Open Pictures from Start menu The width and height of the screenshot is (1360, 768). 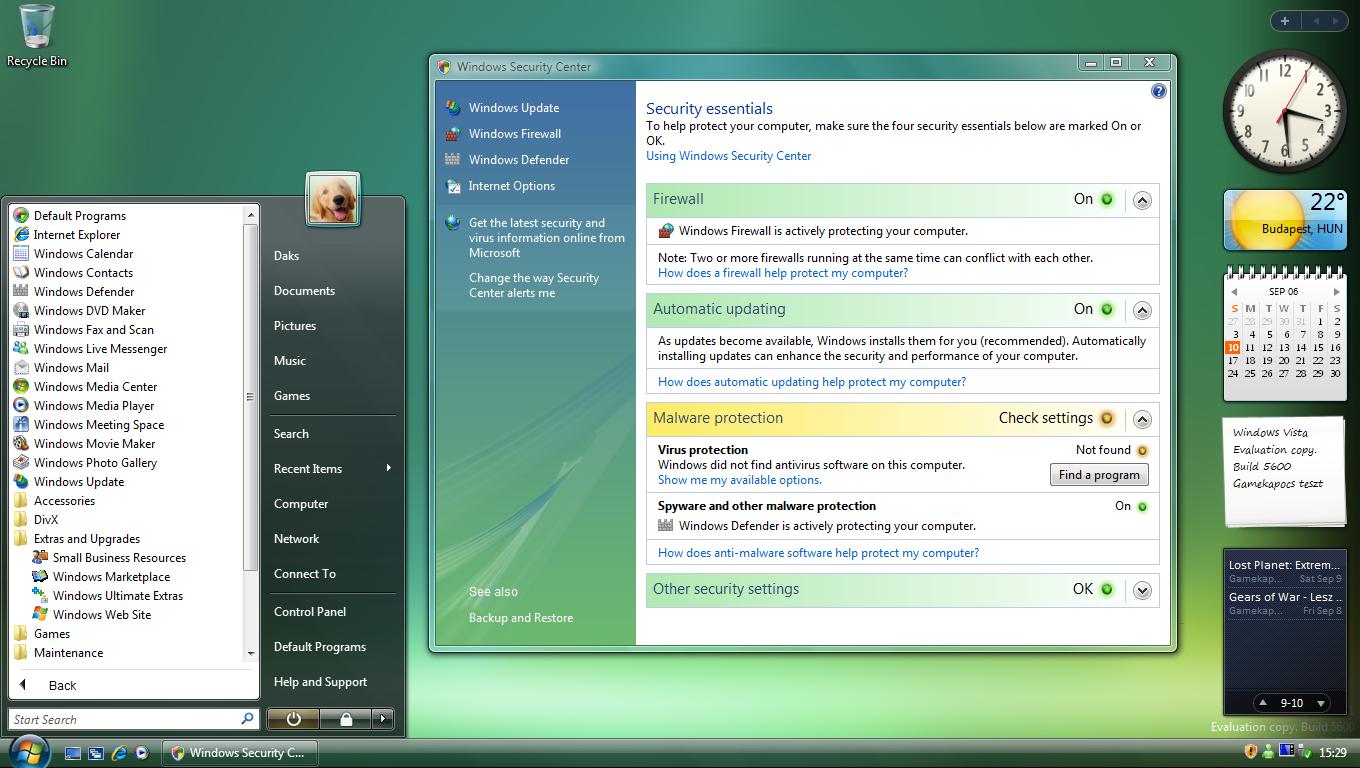(295, 325)
